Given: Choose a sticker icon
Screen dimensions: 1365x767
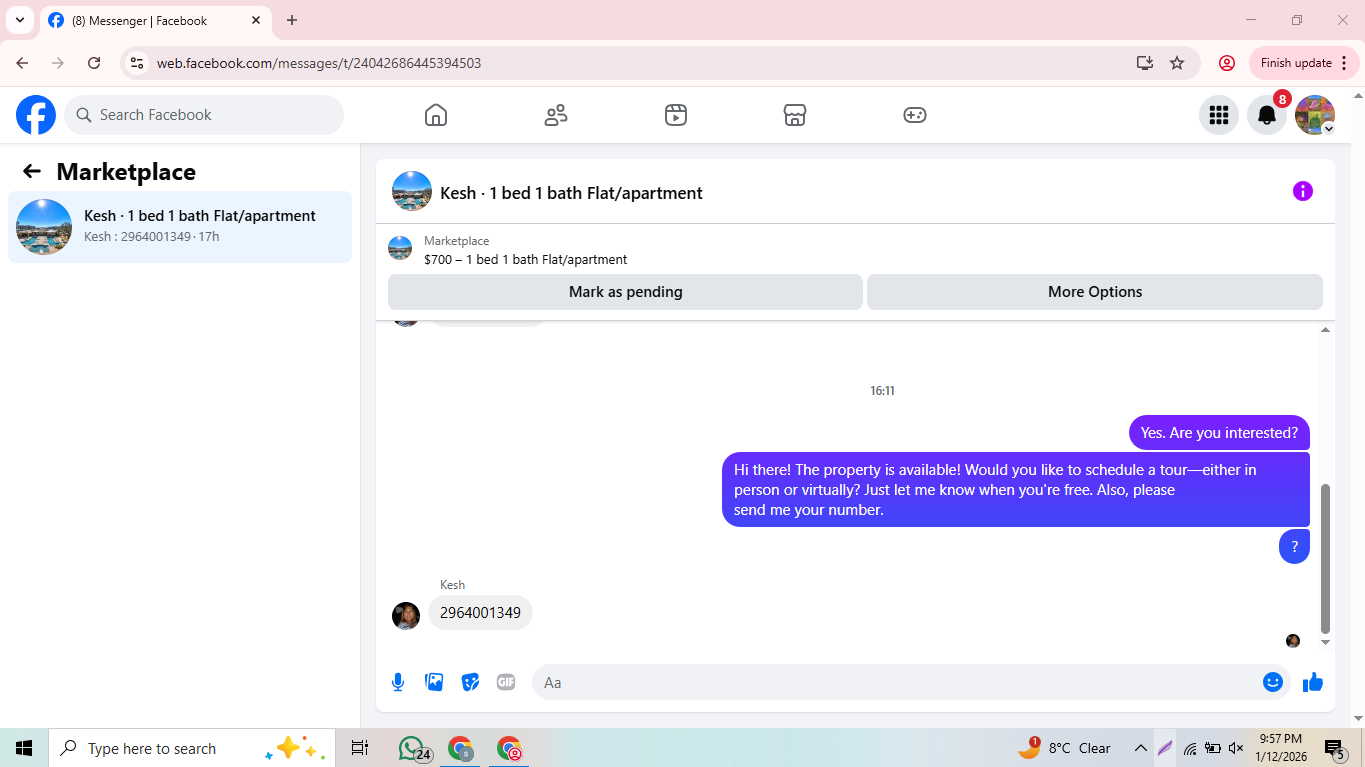Looking at the screenshot, I should (x=470, y=682).
